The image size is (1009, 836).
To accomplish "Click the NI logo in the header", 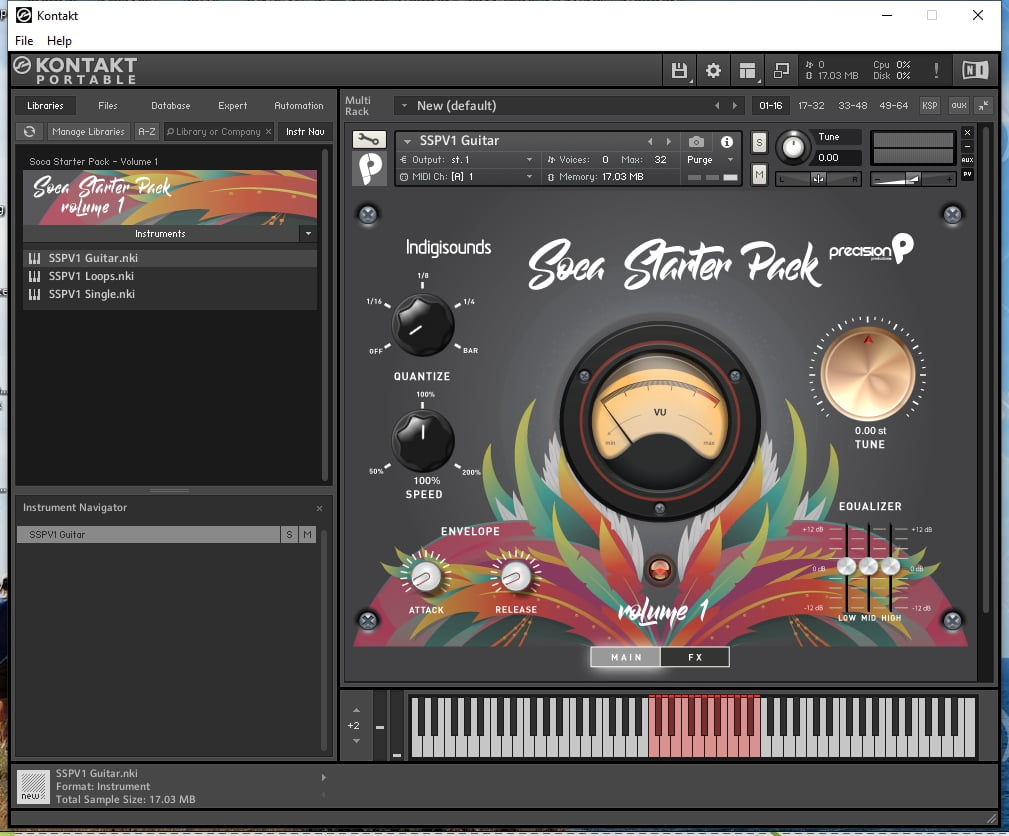I will pos(975,70).
